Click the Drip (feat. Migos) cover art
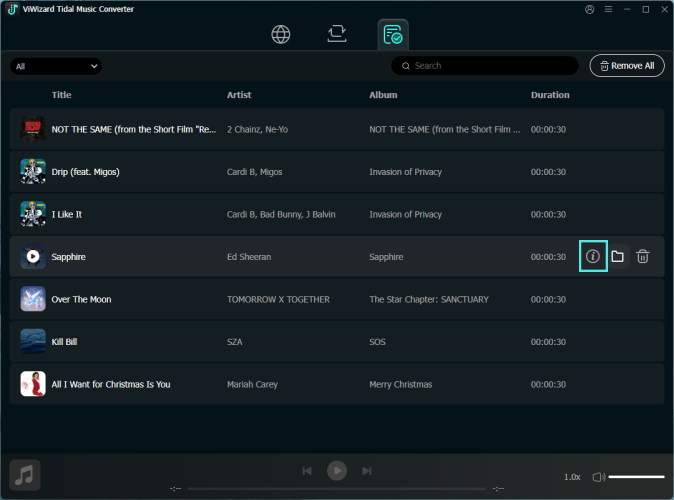 coord(33,172)
